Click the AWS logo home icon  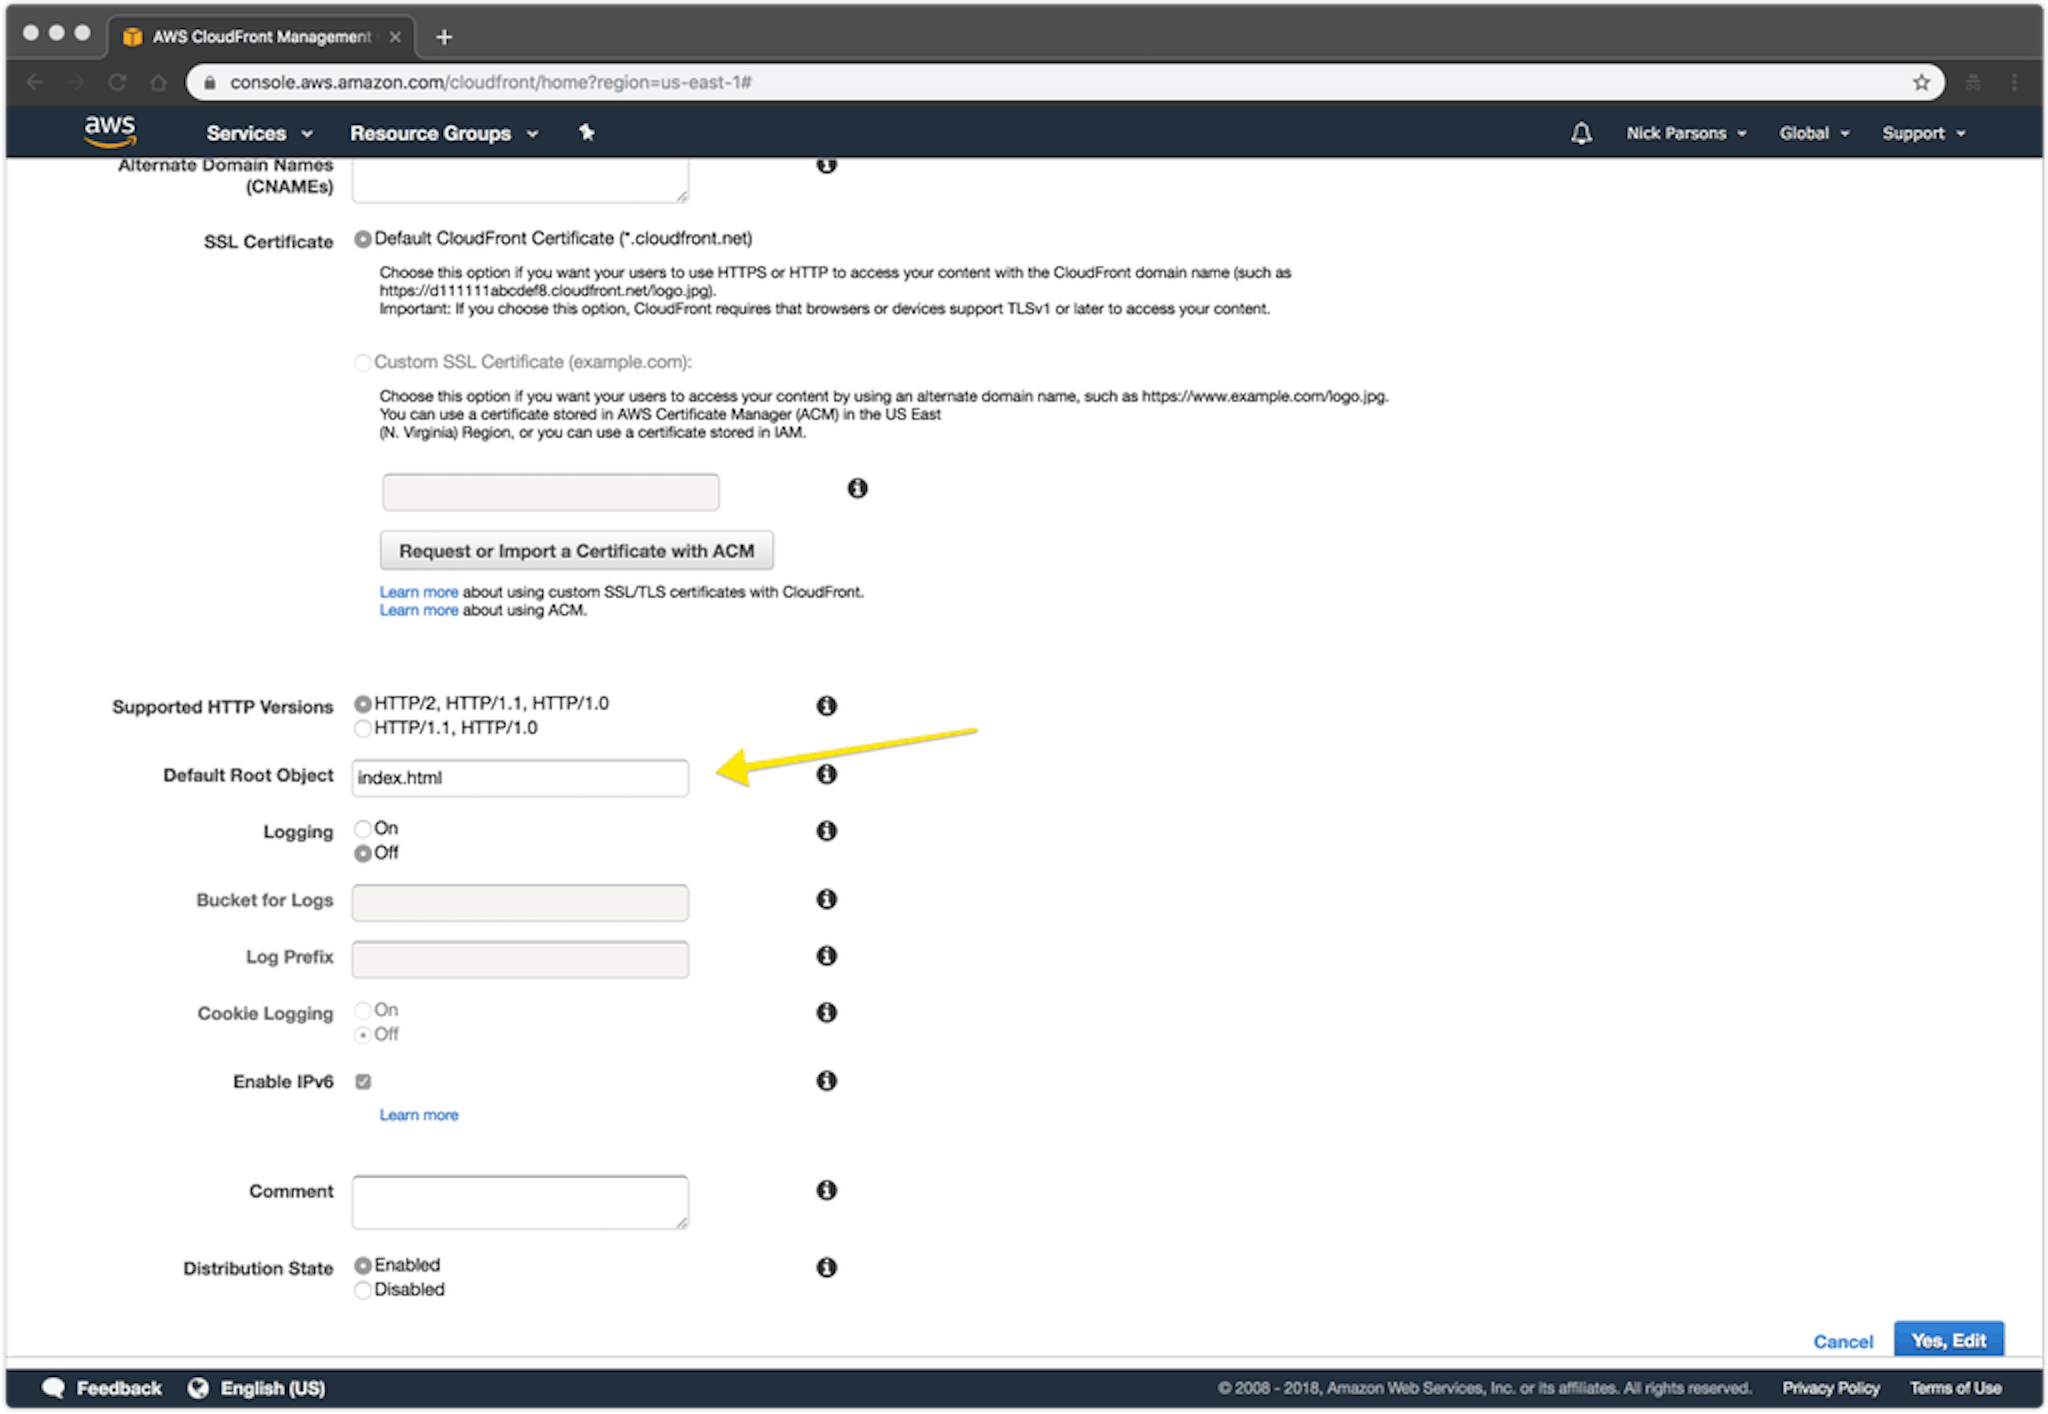pos(109,131)
